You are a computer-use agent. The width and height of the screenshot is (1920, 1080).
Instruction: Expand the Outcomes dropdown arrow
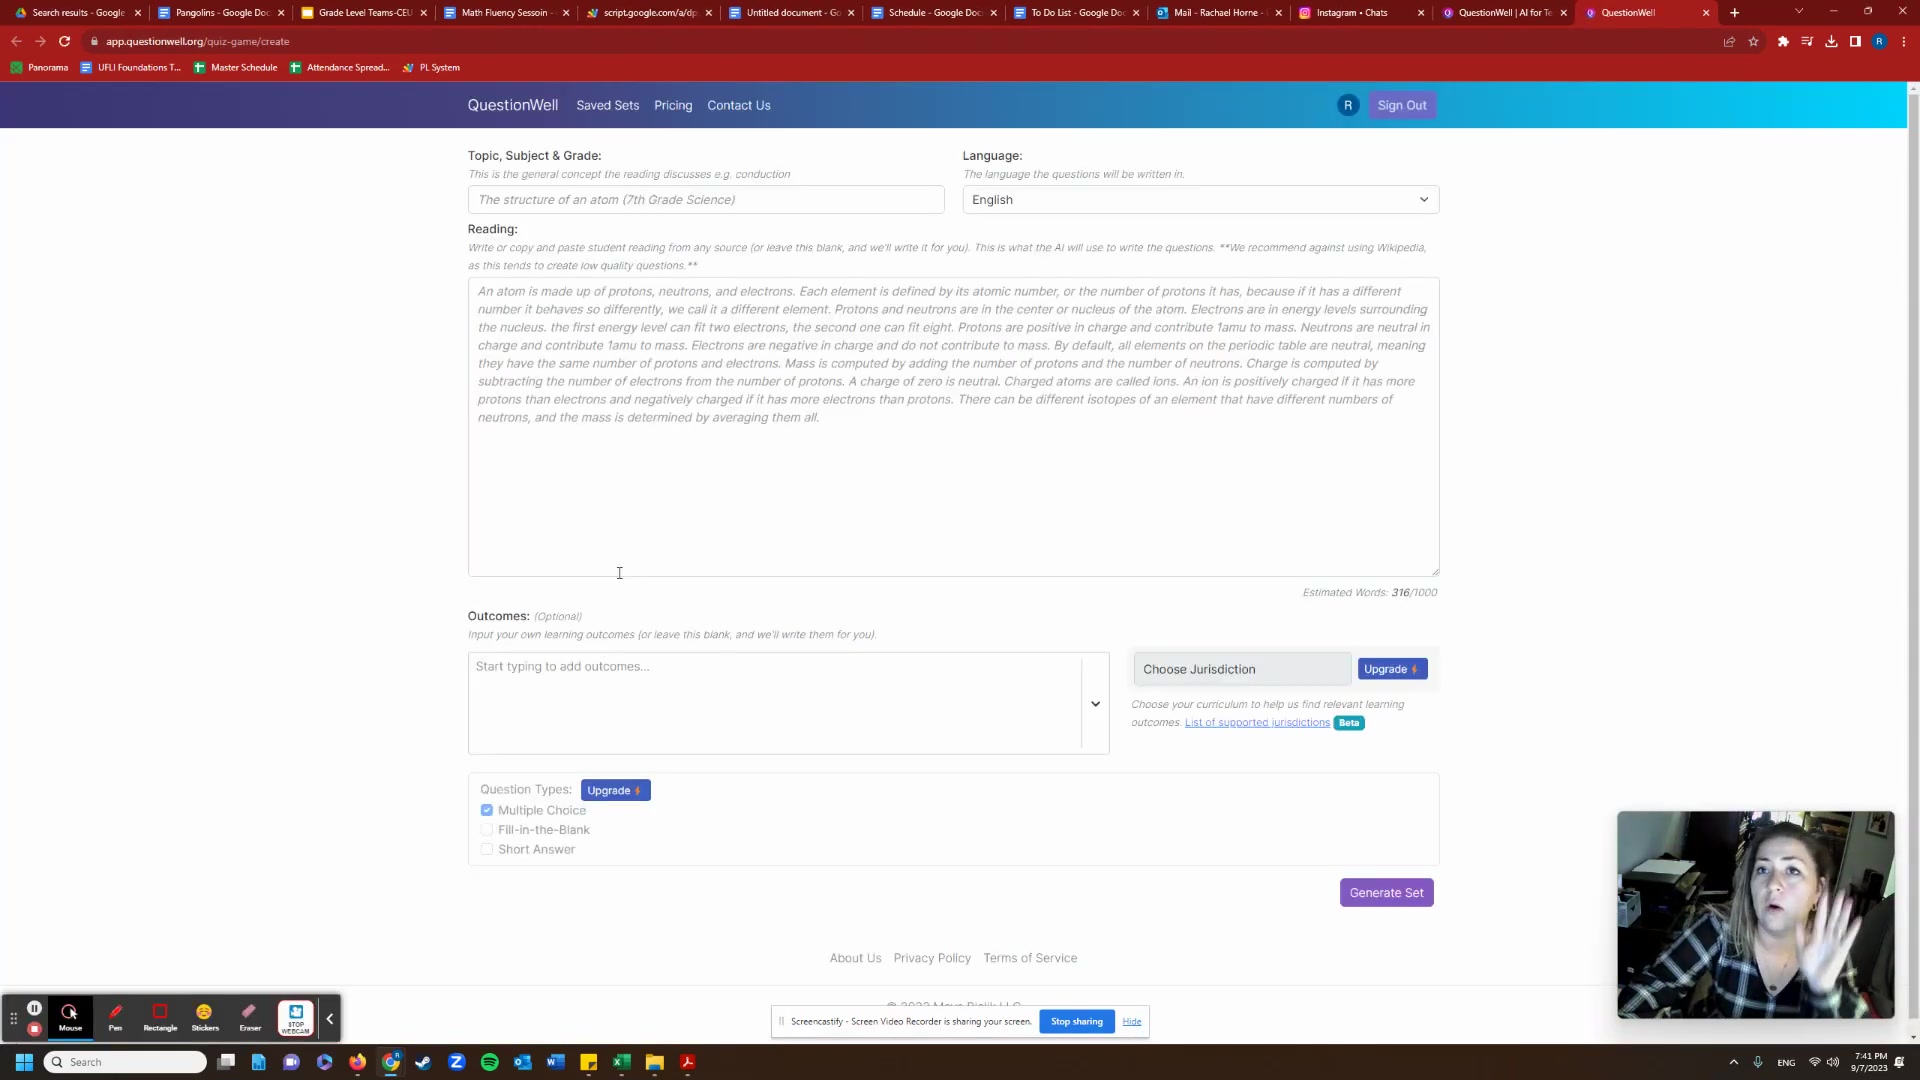click(x=1095, y=704)
